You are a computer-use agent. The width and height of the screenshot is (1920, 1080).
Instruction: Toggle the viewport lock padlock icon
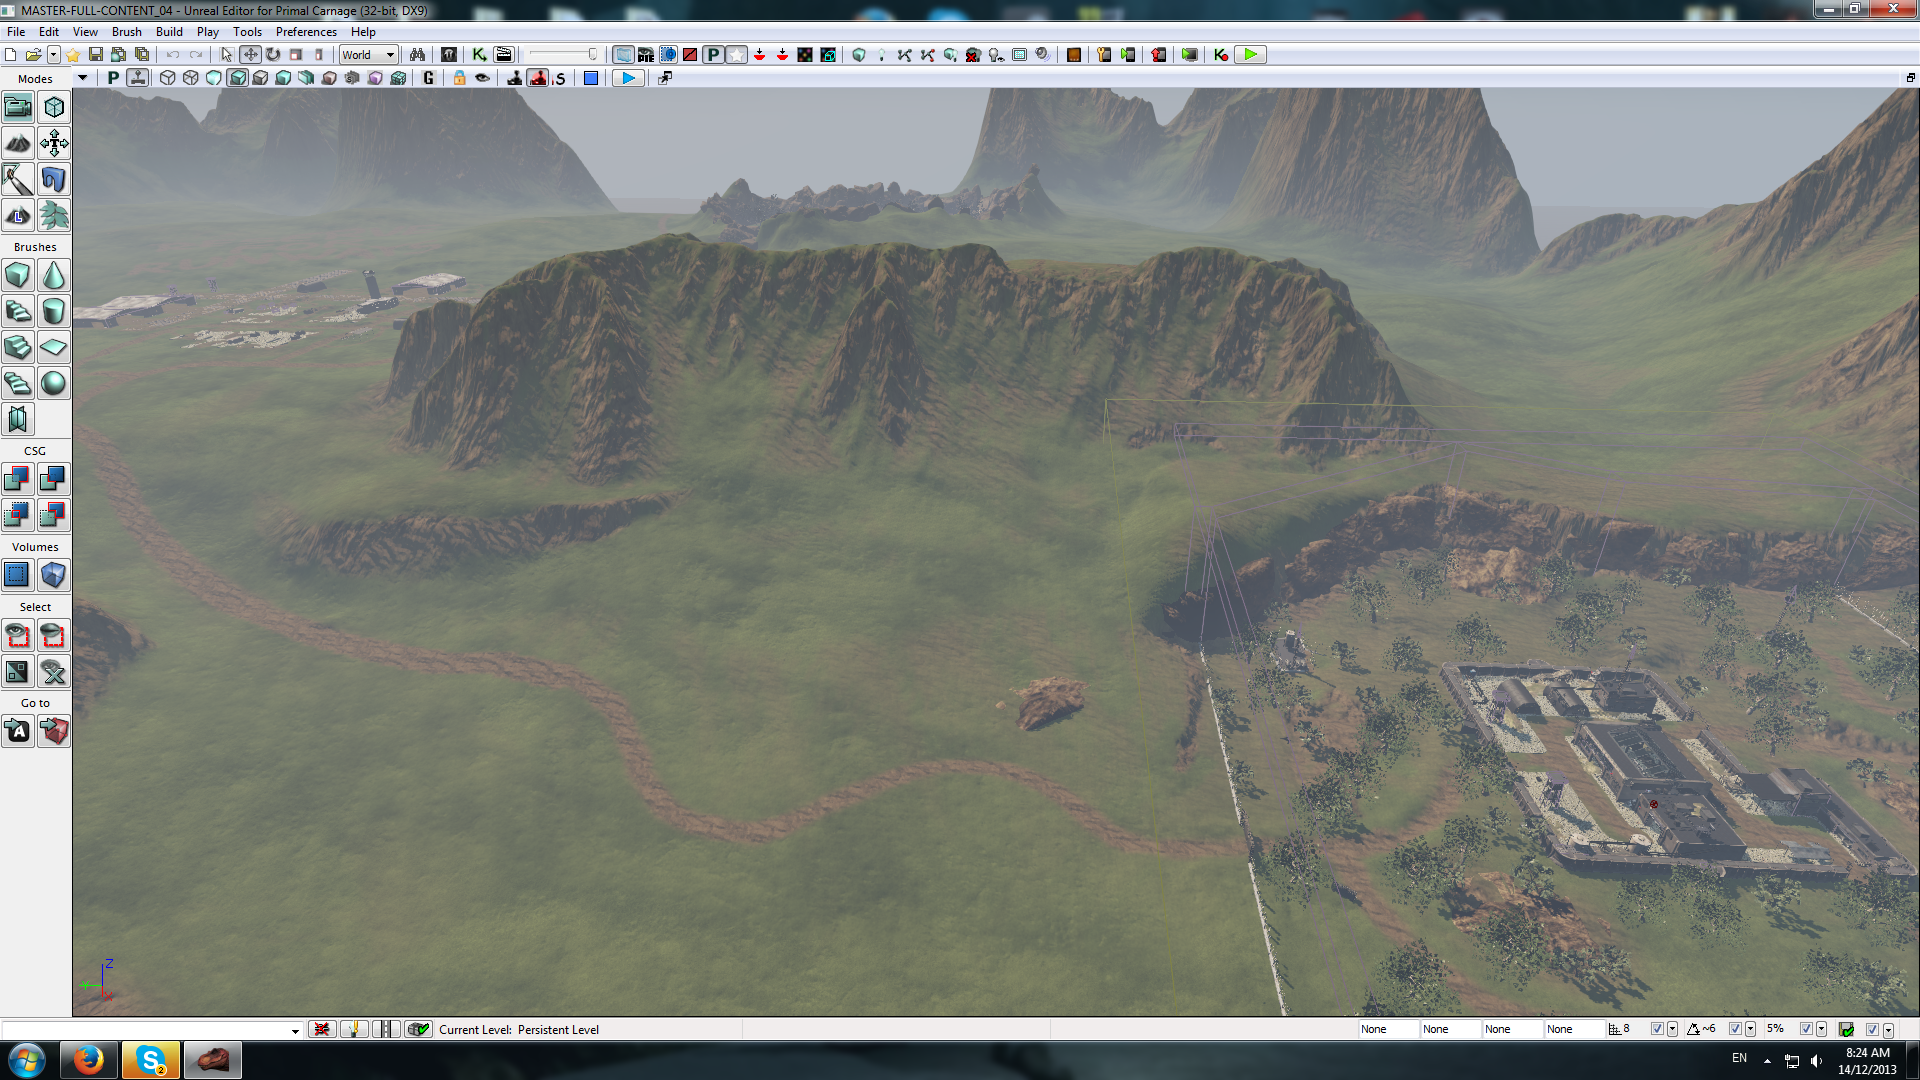click(460, 78)
